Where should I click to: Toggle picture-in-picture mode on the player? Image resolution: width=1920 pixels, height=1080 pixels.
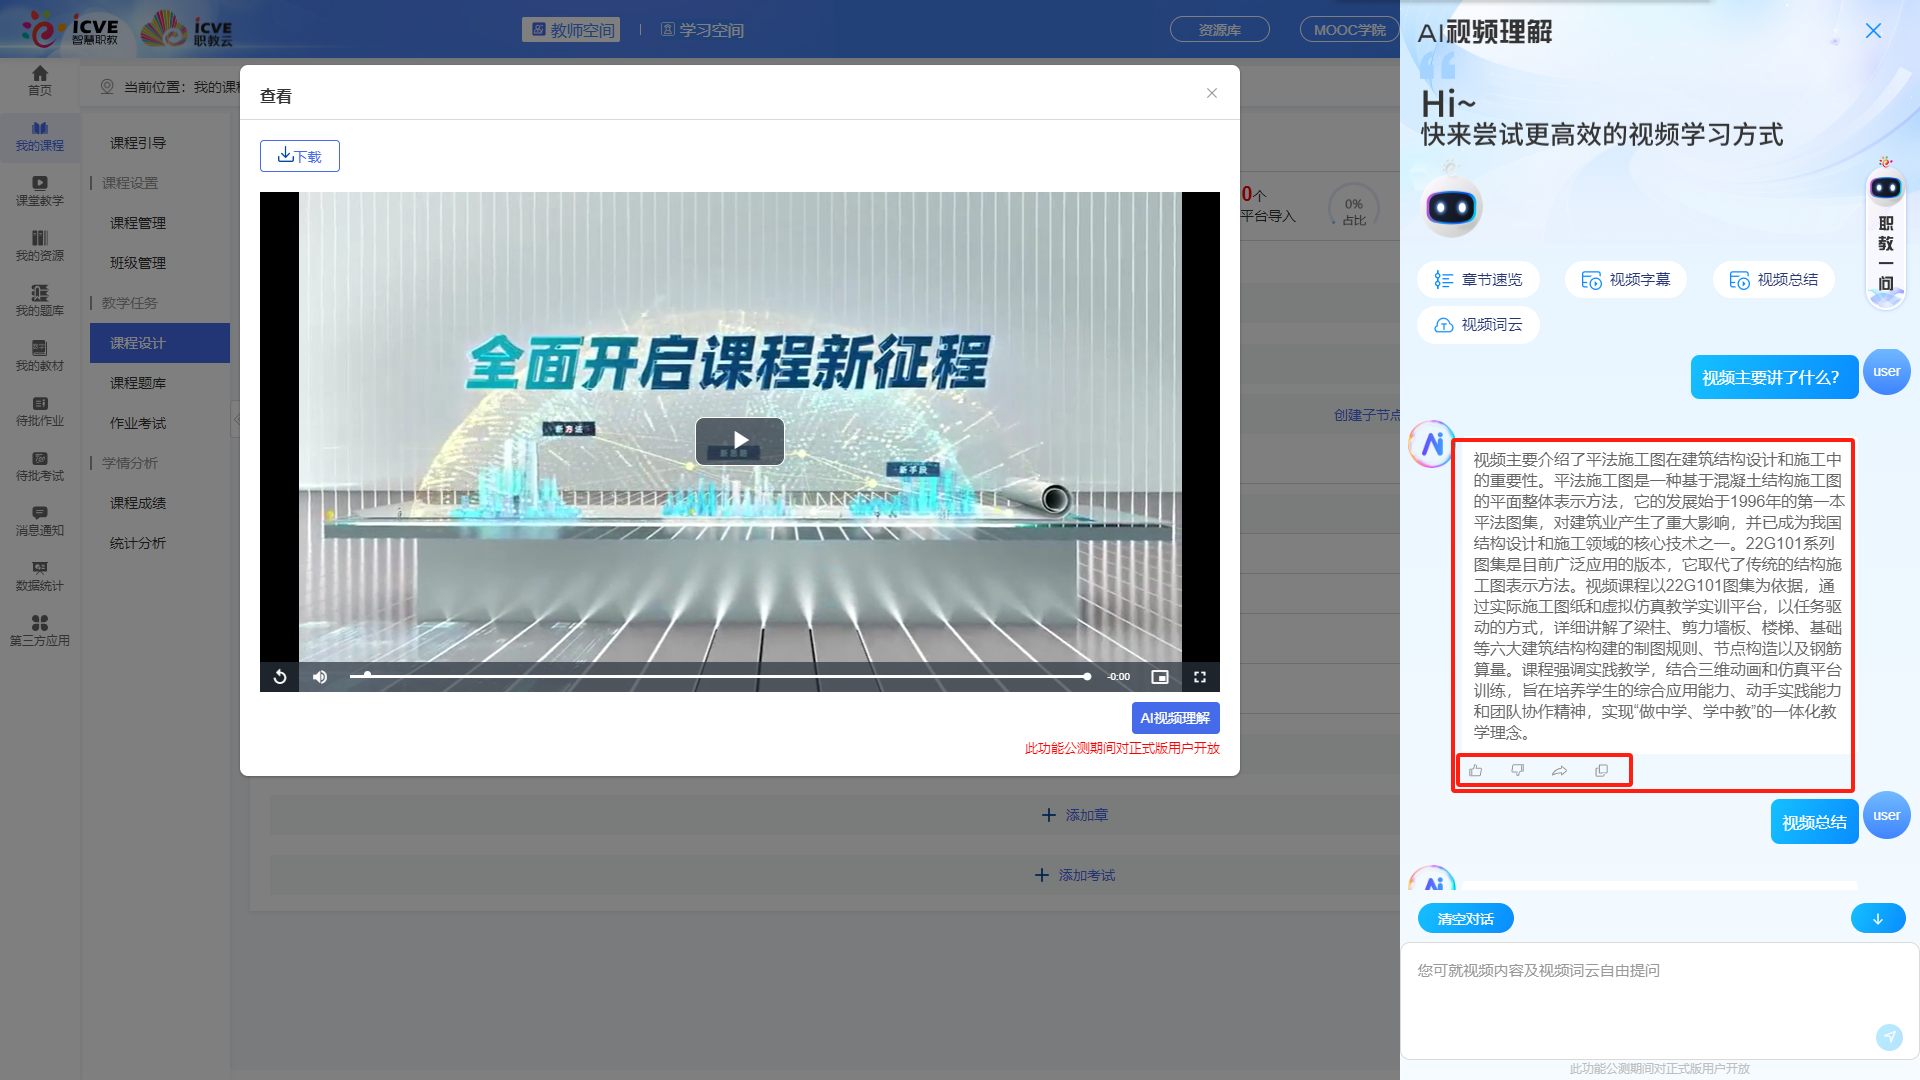[x=1160, y=677]
